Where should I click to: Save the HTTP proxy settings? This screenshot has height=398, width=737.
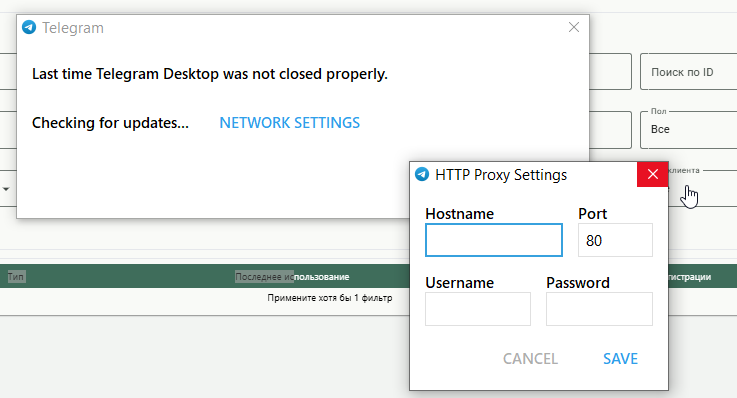click(x=620, y=359)
